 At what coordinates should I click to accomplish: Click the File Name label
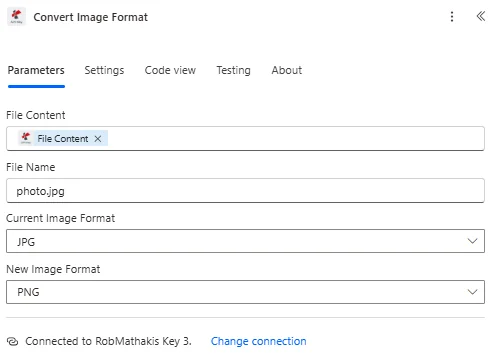[x=31, y=167]
